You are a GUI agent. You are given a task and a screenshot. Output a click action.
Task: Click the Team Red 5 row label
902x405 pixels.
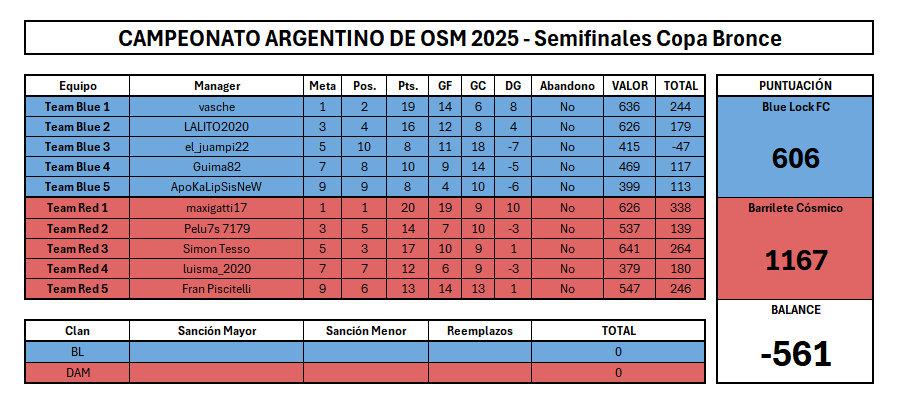pyautogui.click(x=77, y=289)
